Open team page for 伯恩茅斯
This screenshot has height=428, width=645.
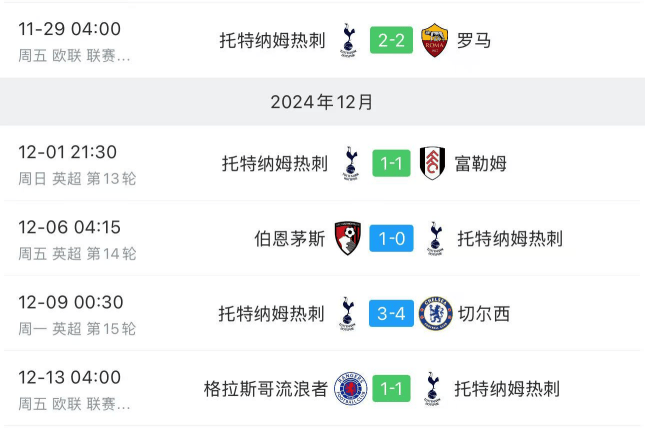tap(290, 239)
